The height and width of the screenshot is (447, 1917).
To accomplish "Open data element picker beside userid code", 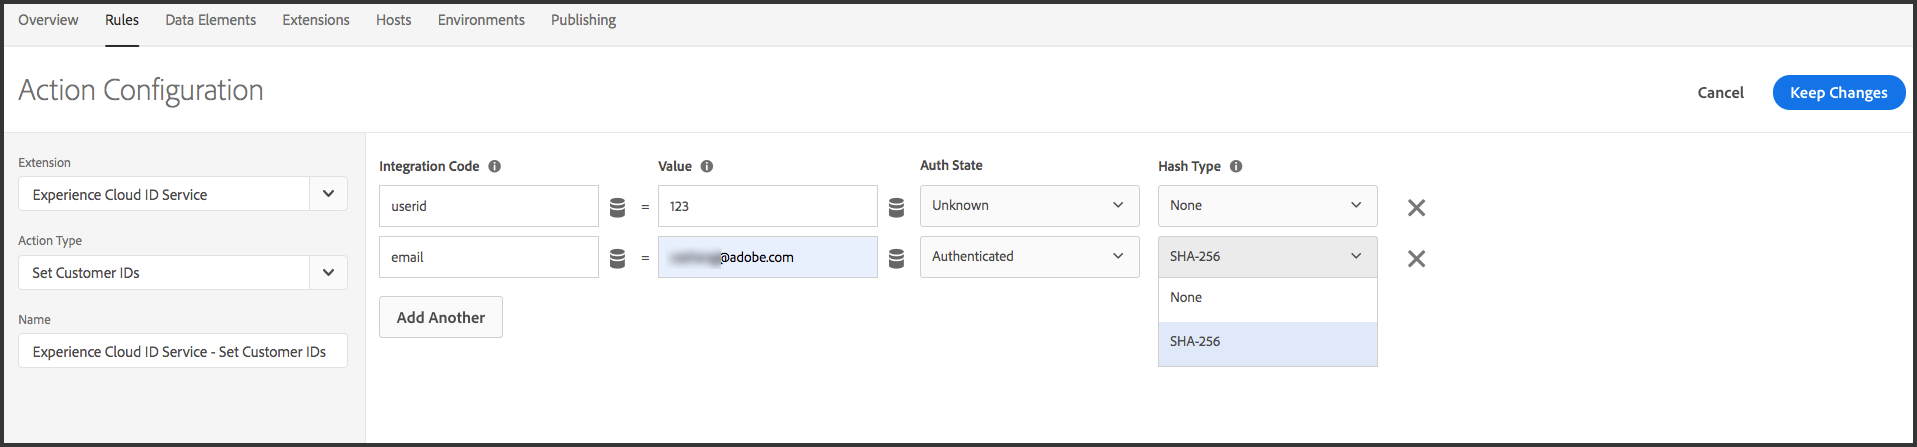I will [x=617, y=207].
